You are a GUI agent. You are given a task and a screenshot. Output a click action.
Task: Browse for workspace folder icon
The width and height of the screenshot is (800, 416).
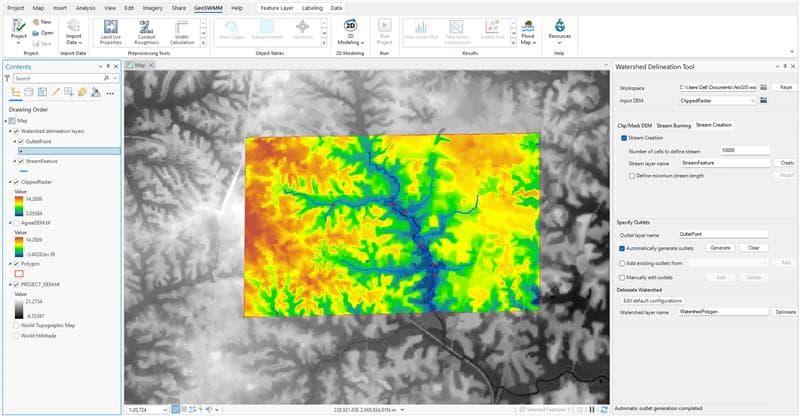pos(764,87)
